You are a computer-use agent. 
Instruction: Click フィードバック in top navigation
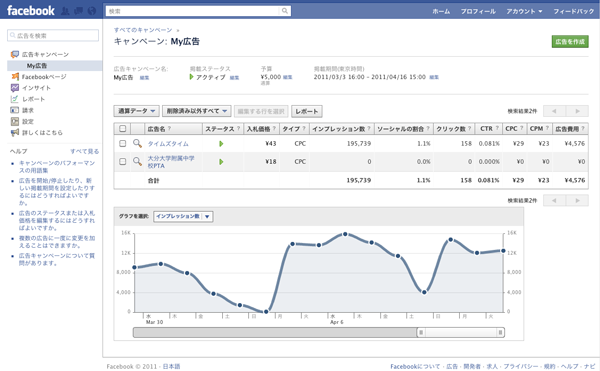click(x=574, y=11)
